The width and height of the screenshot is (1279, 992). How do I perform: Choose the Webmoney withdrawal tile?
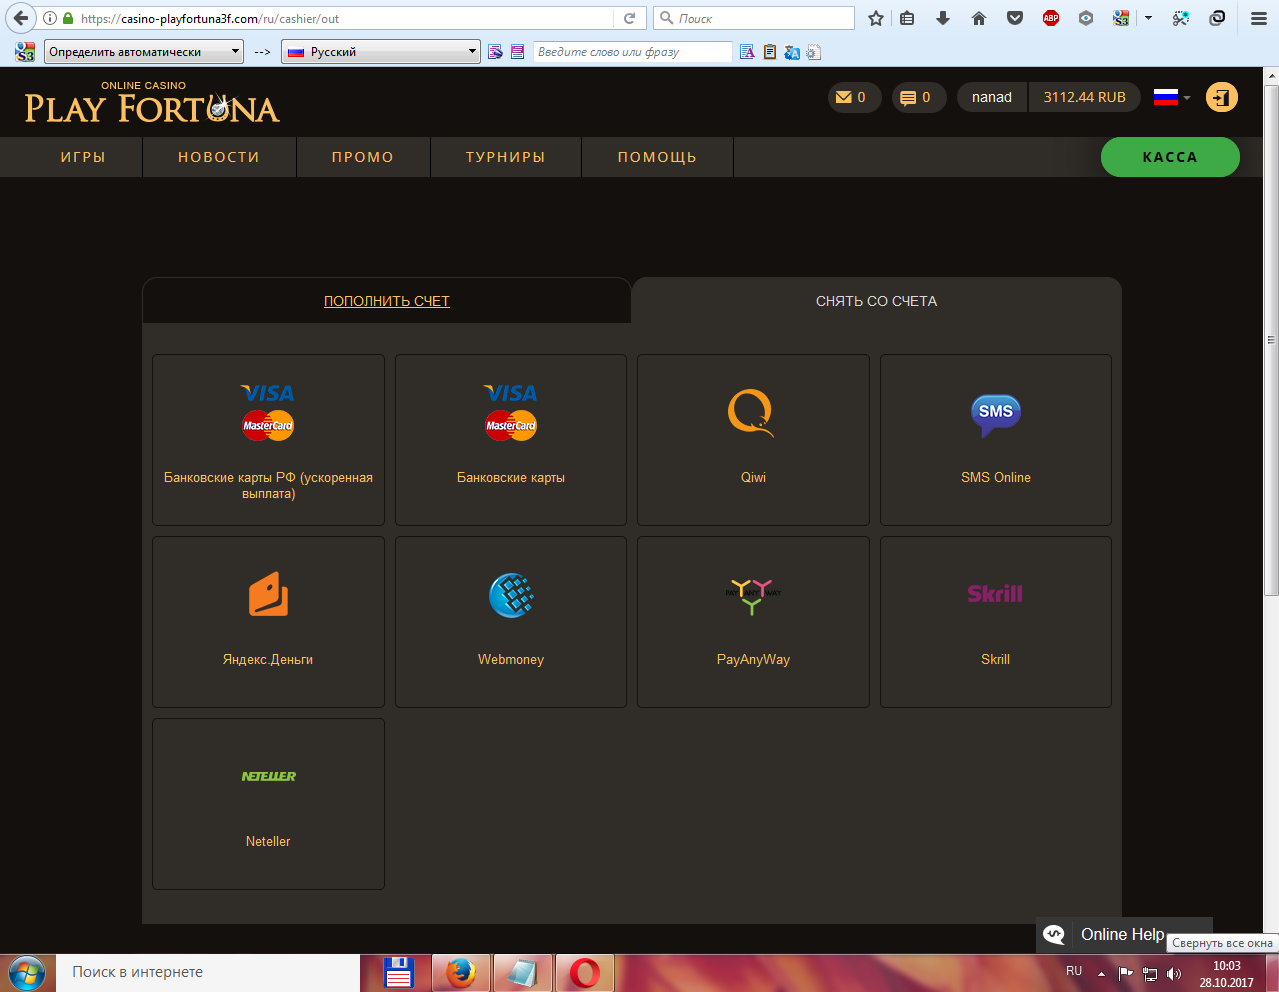click(511, 622)
